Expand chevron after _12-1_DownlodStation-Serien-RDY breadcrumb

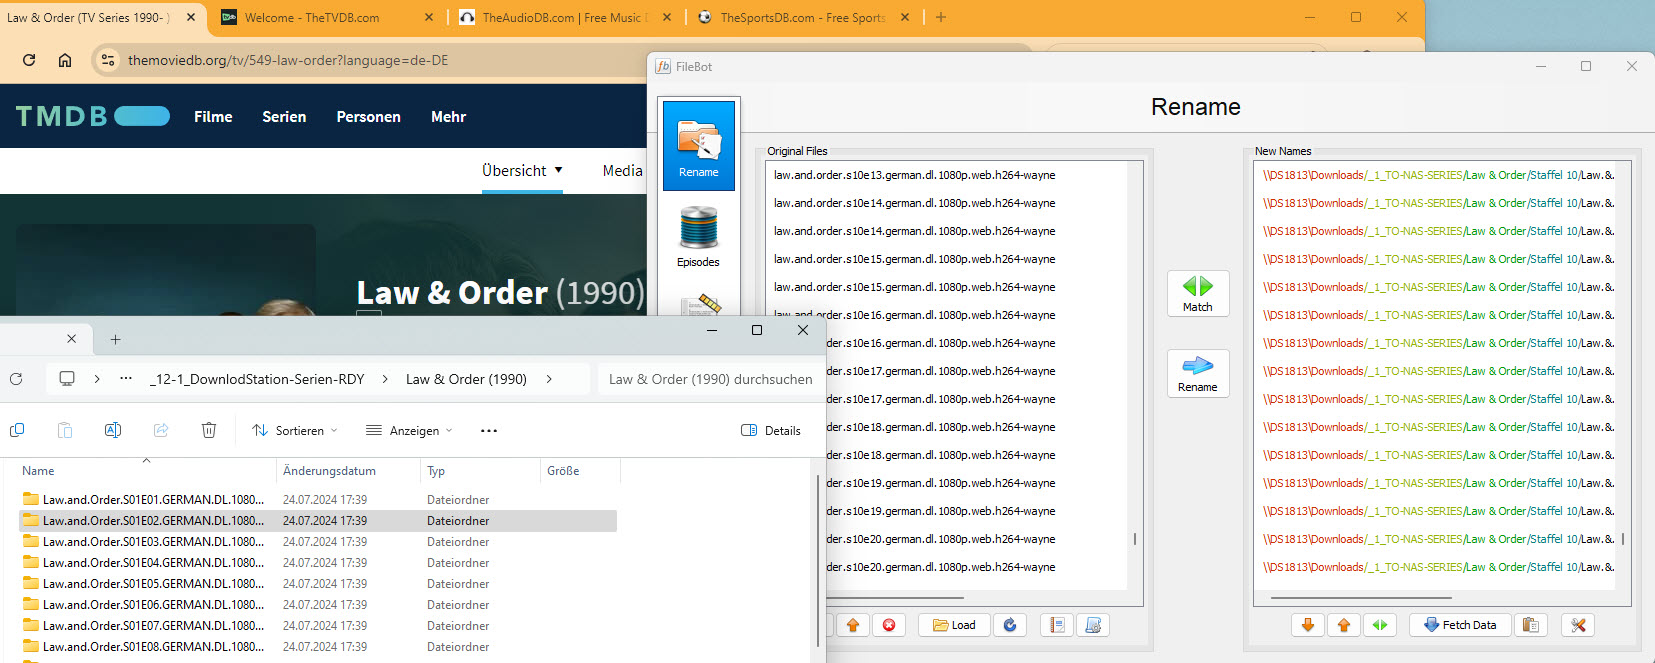385,379
